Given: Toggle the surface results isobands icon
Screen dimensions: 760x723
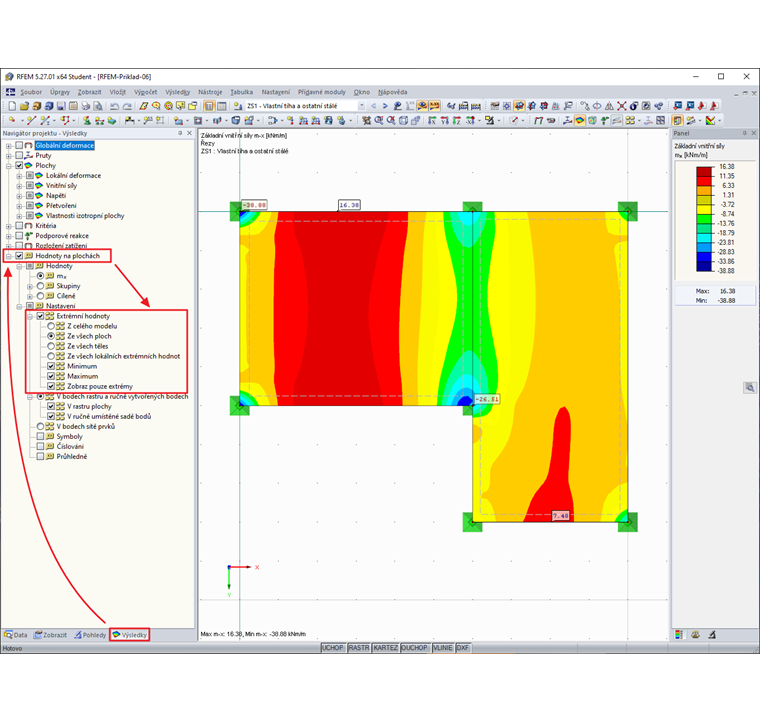Looking at the screenshot, I should 580,120.
